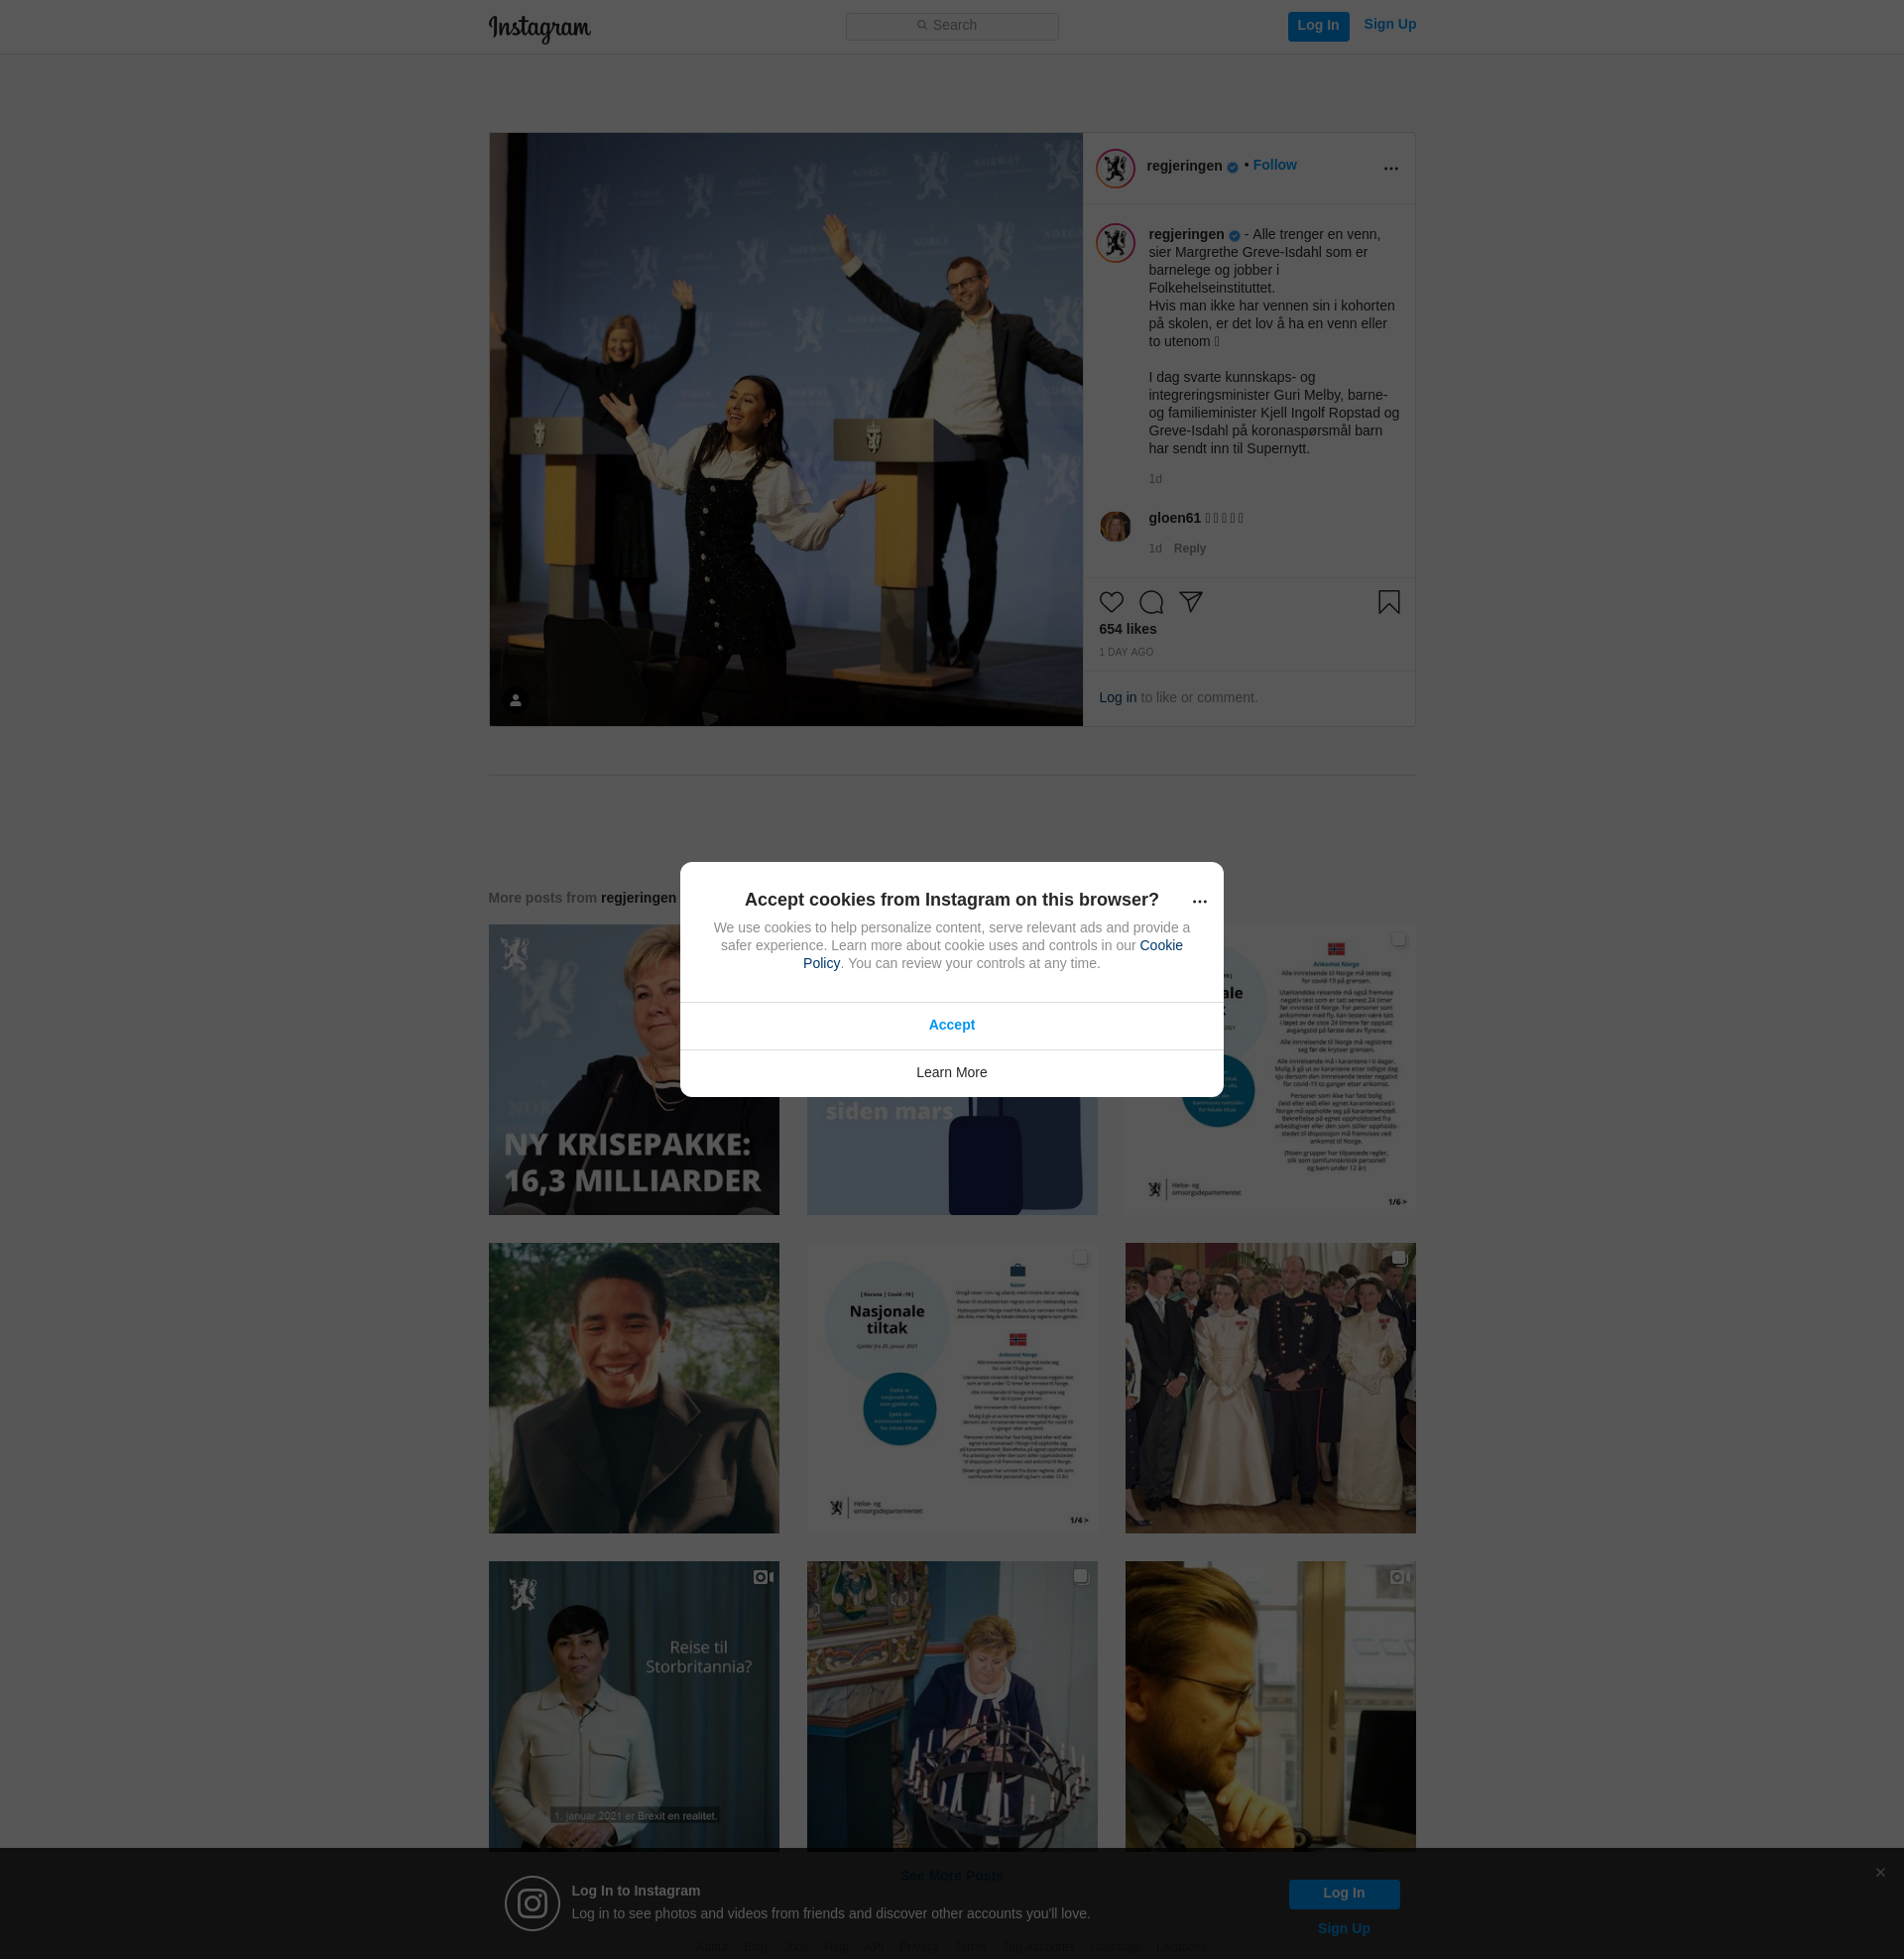
Task: Open gloen61 username in comments
Action: [x=1174, y=518]
